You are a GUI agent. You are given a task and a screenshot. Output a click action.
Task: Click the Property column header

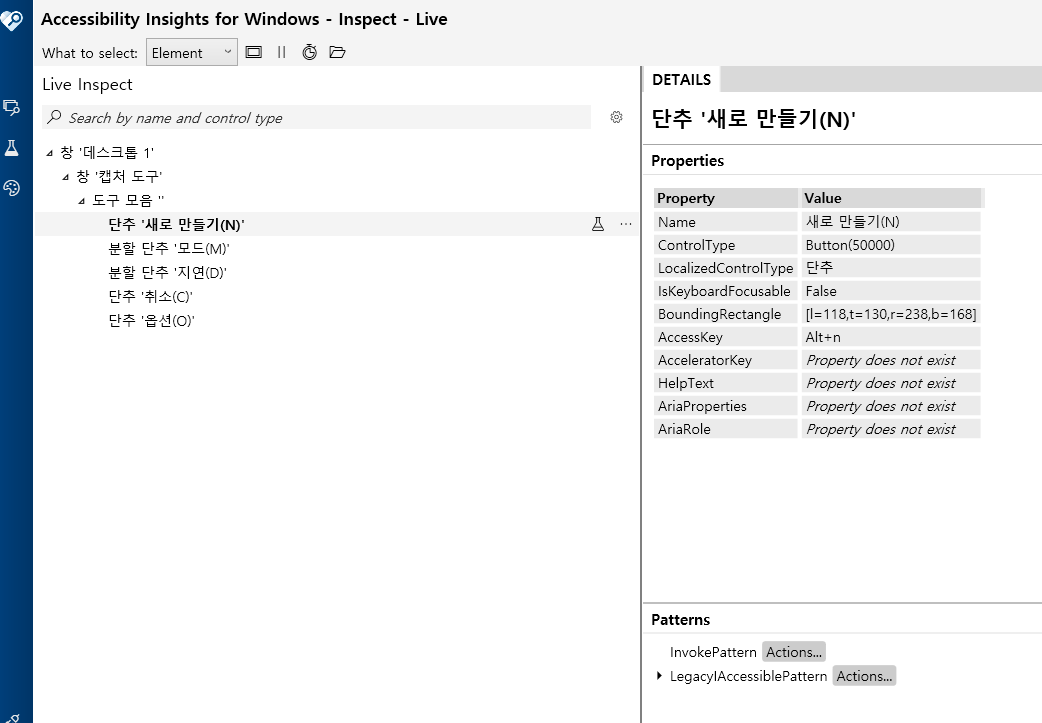click(726, 198)
